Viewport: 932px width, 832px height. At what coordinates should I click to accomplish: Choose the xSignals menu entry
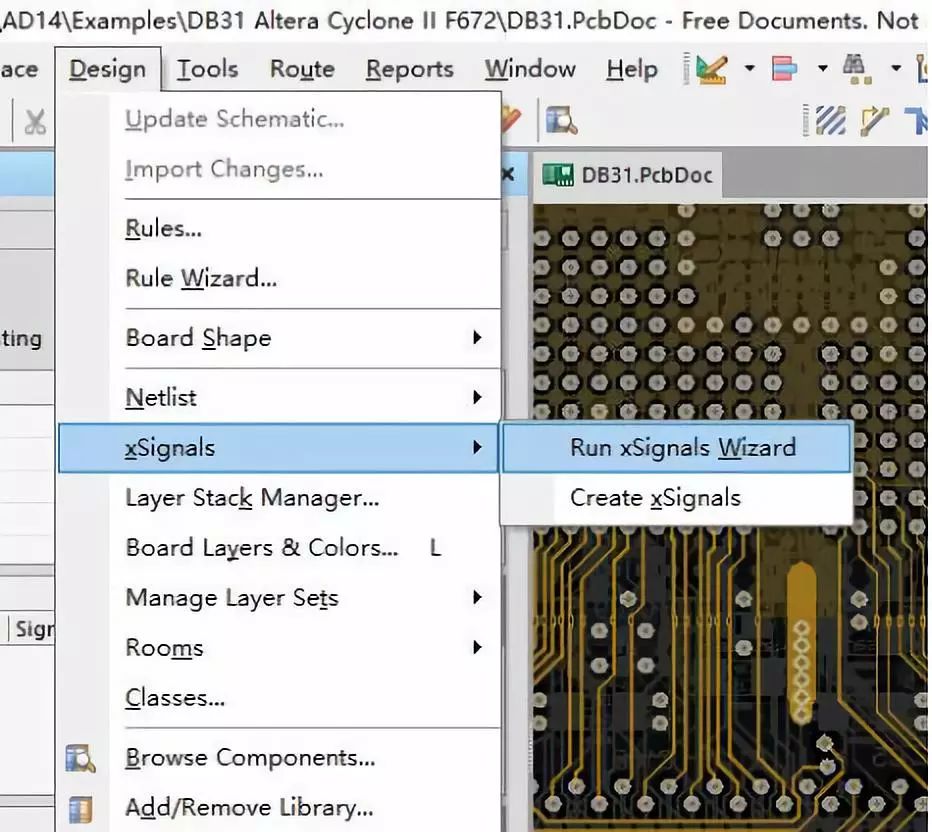[x=278, y=448]
